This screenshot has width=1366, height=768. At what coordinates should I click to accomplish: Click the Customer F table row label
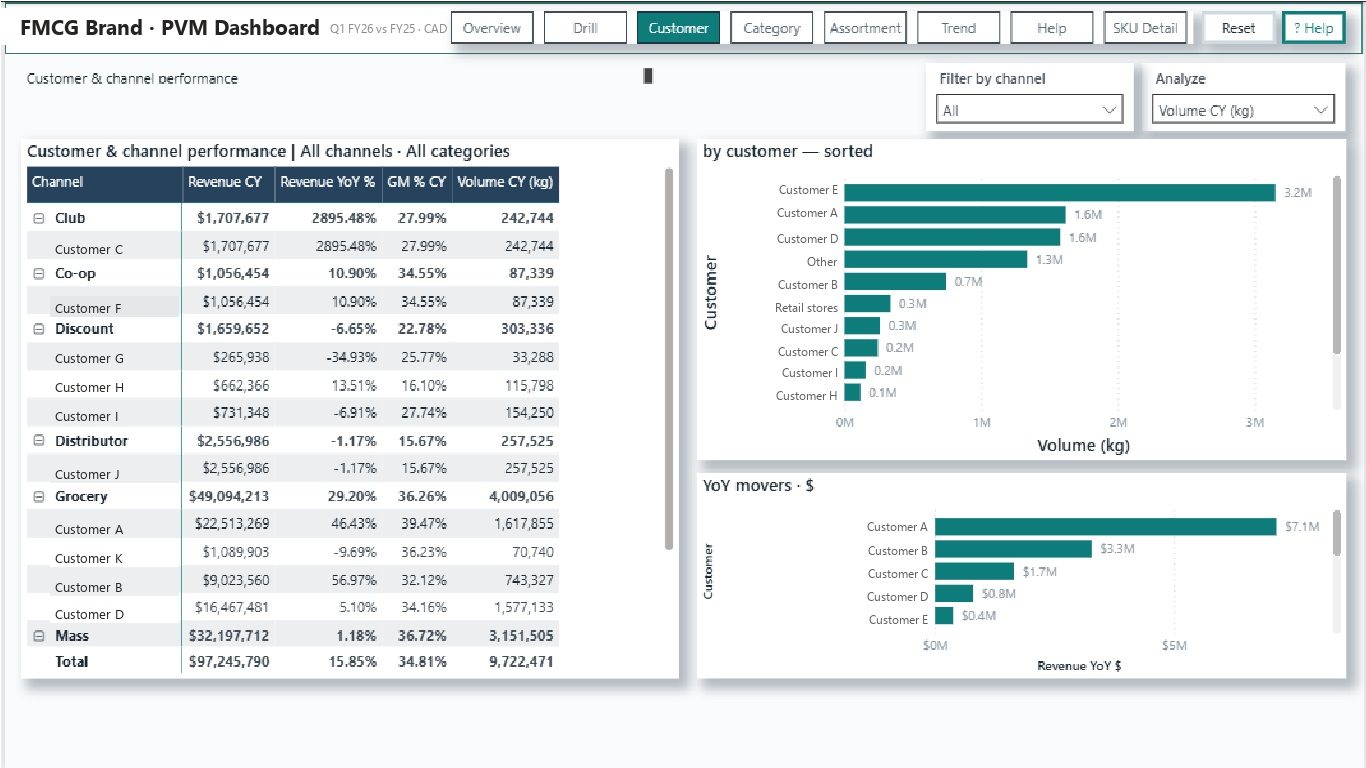(x=89, y=308)
